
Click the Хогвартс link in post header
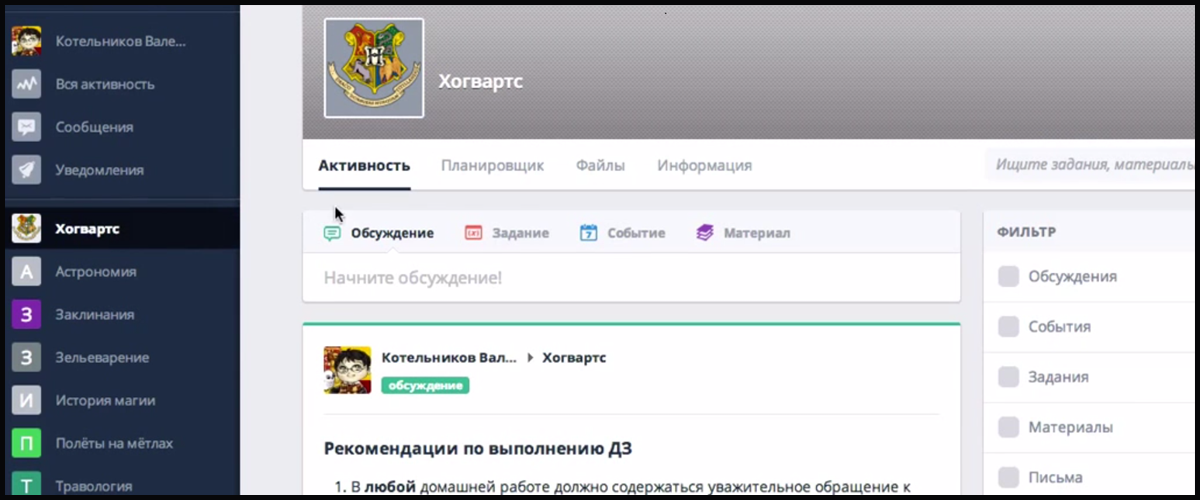[x=573, y=357]
